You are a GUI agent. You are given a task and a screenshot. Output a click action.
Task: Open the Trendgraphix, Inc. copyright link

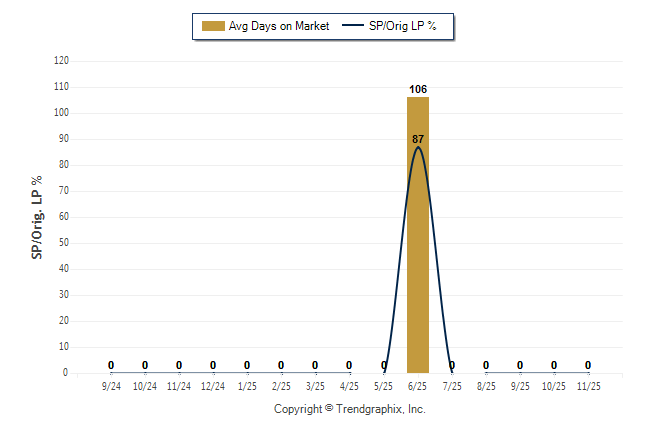click(350, 409)
